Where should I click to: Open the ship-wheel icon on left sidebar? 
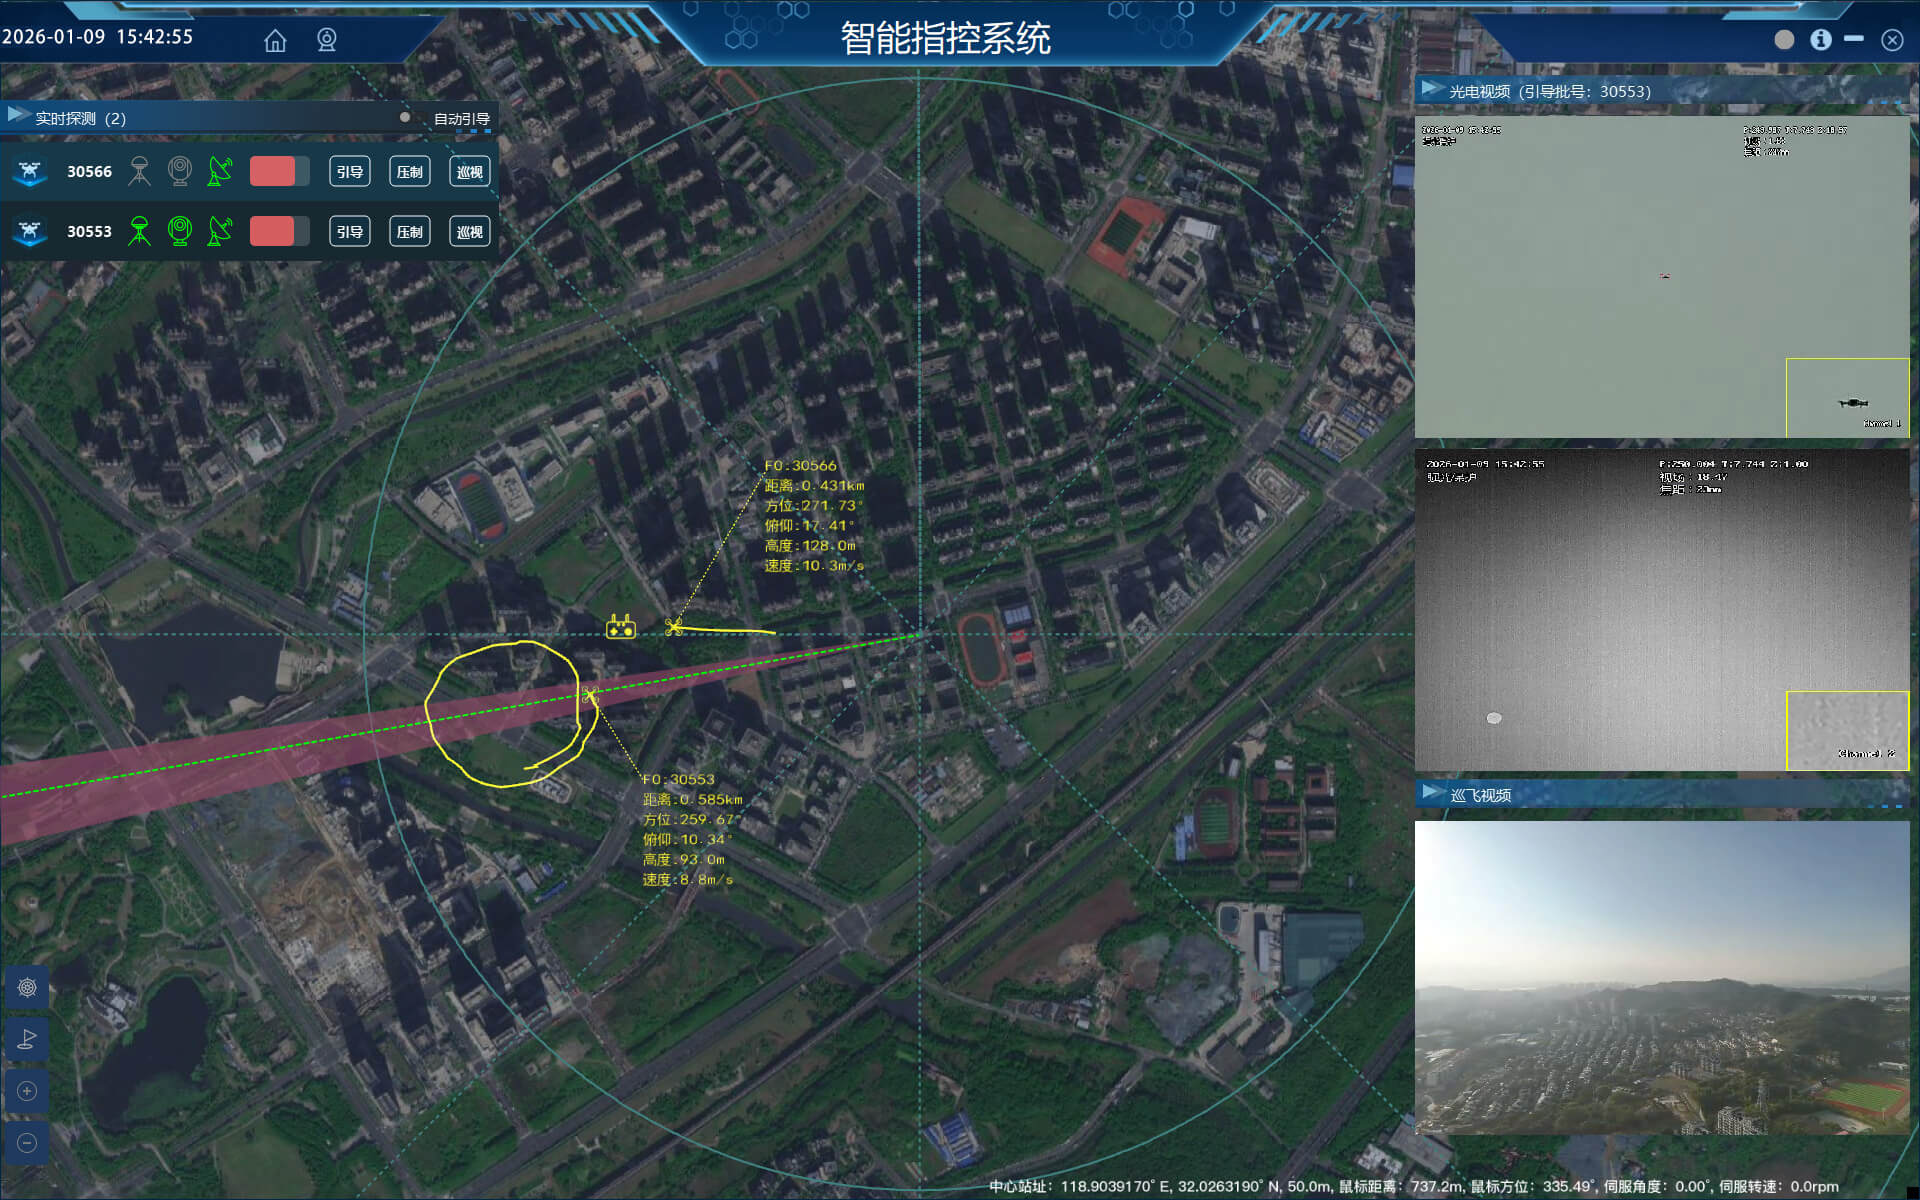click(x=27, y=987)
